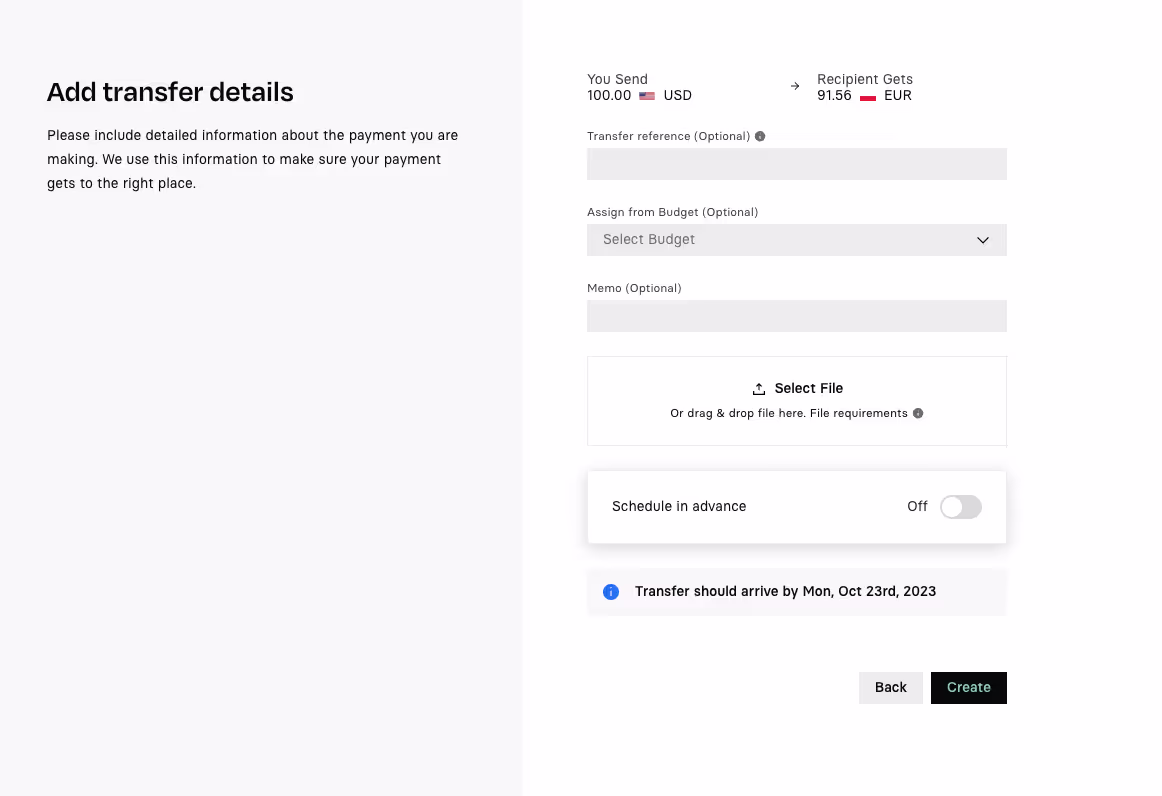Click the 'Schedule in advance' label
1162x796 pixels.
[679, 507]
